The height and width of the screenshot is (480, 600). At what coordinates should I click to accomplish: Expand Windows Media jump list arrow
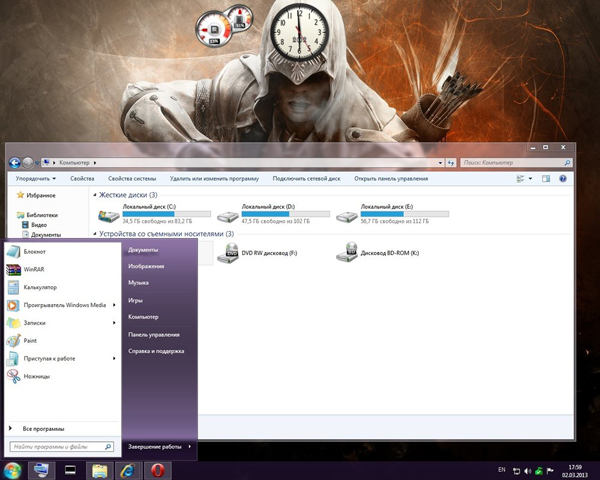point(114,305)
